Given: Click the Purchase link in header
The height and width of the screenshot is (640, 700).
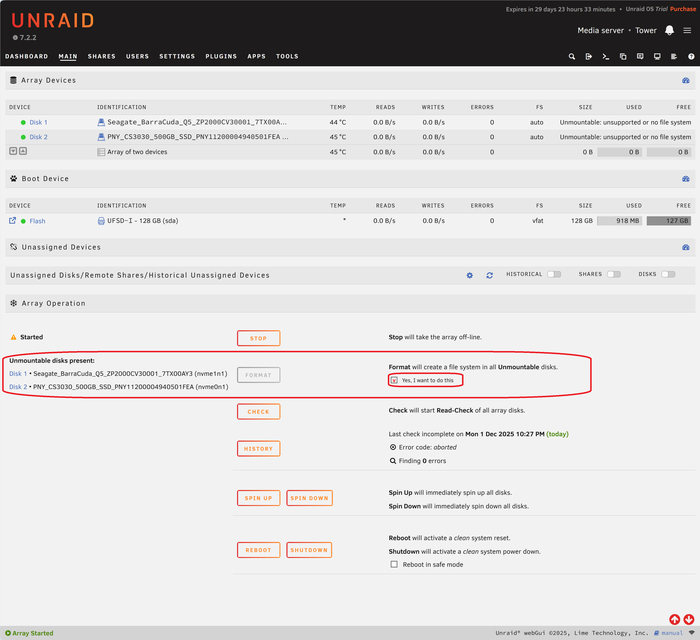Looking at the screenshot, I should 683,9.
